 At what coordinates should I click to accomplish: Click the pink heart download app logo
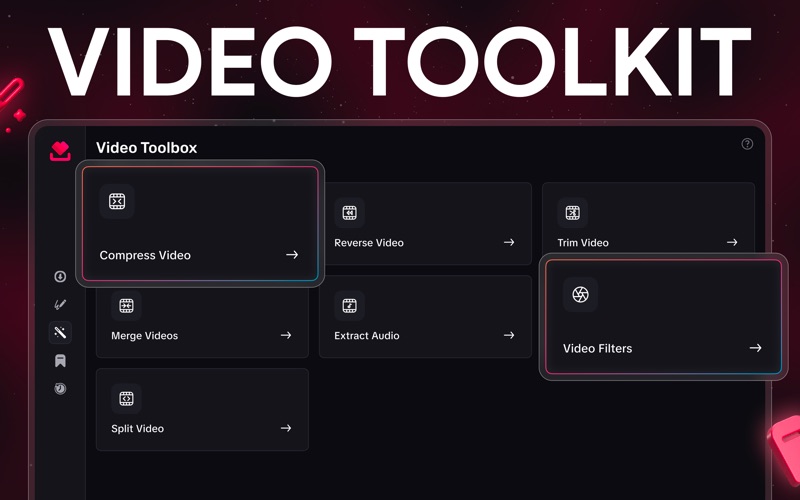point(60,151)
